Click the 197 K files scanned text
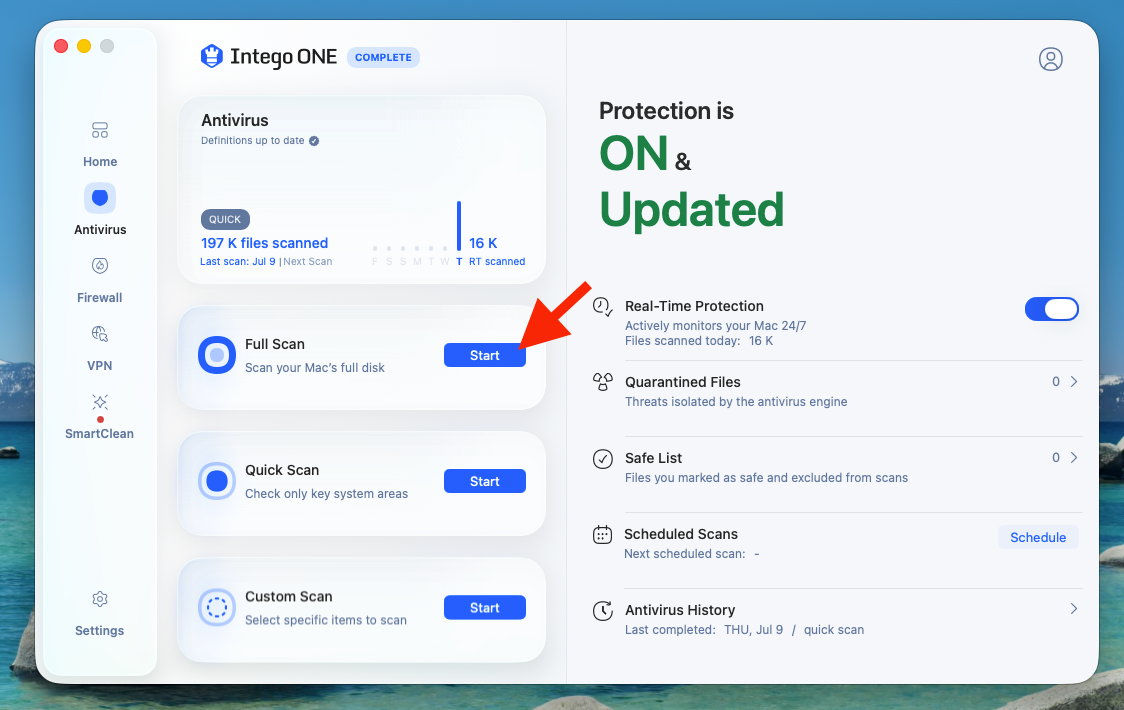 pyautogui.click(x=265, y=243)
